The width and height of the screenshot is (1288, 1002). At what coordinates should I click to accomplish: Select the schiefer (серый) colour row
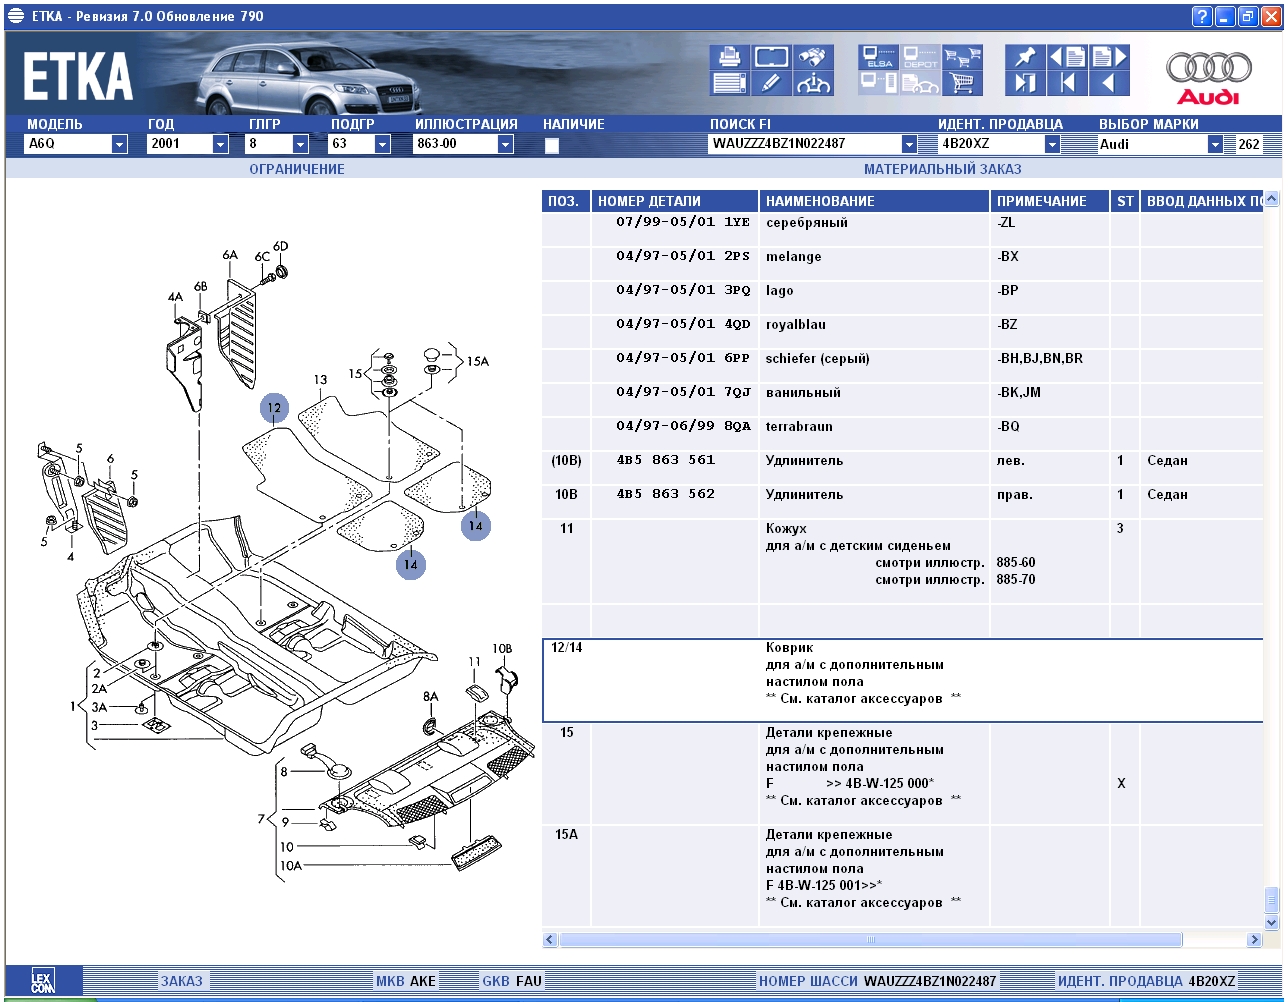tap(902, 366)
